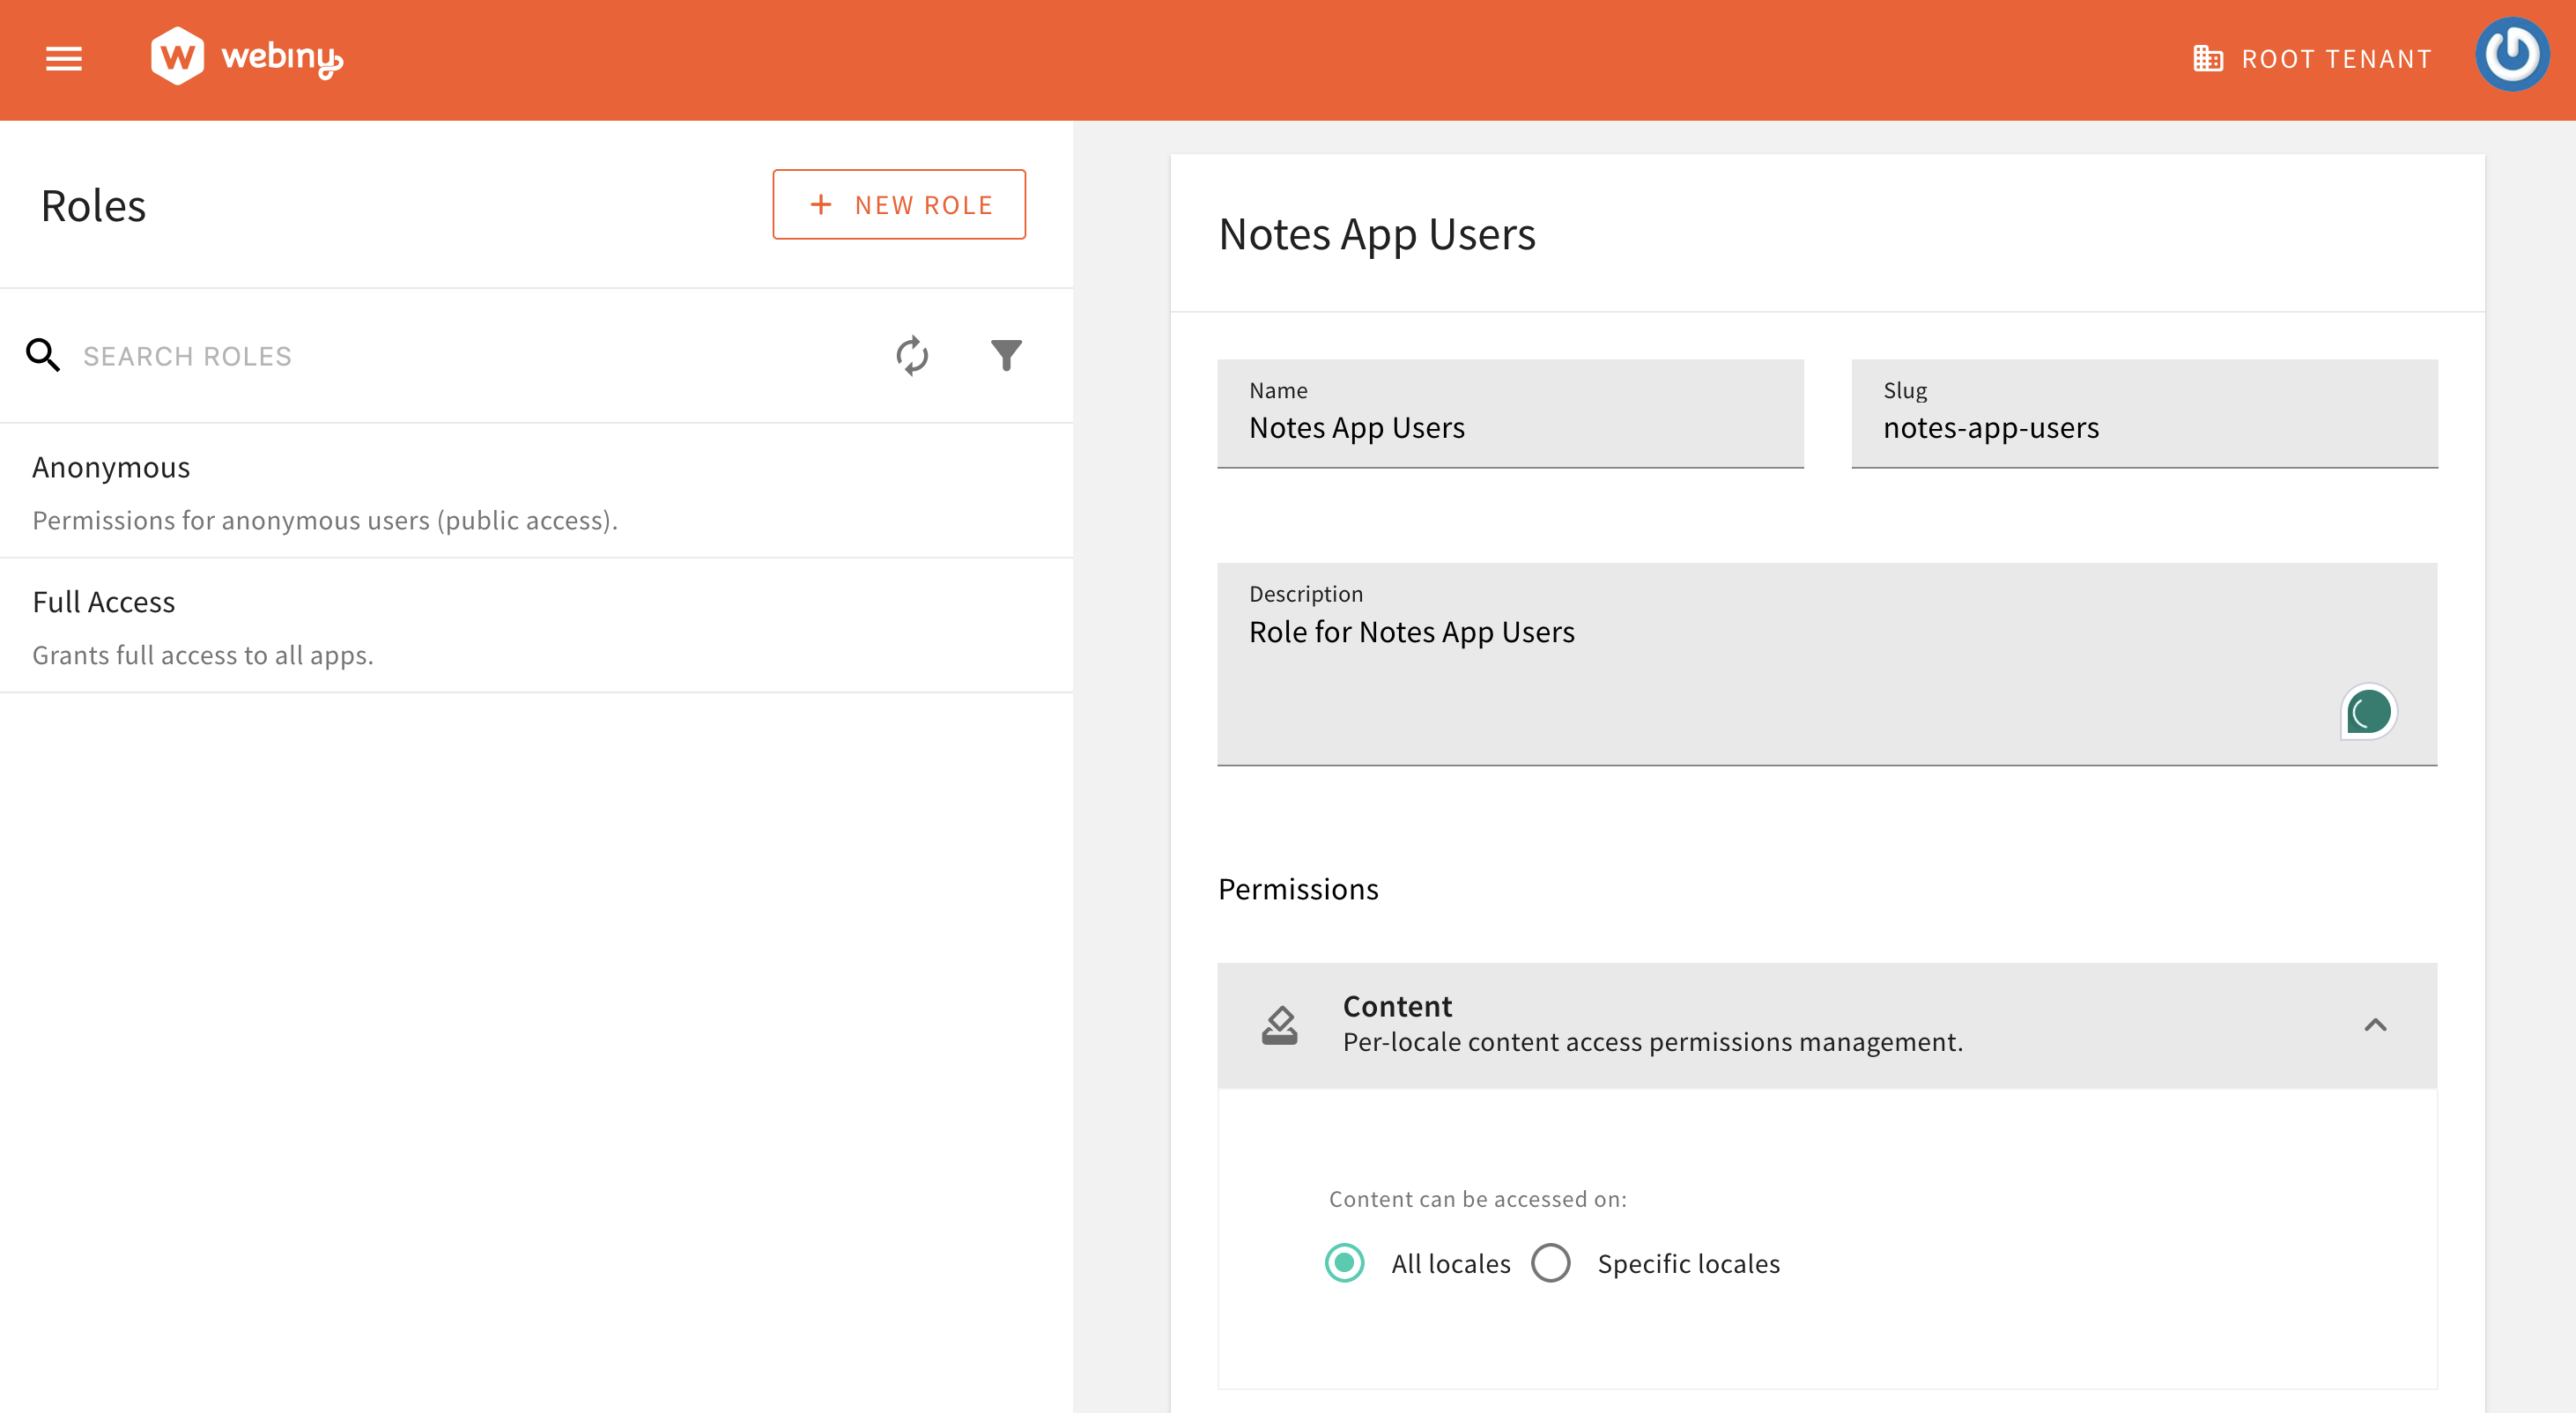Screen dimensions: 2576x1413
Task: Open the Root Tenant selector
Action: point(2312,59)
